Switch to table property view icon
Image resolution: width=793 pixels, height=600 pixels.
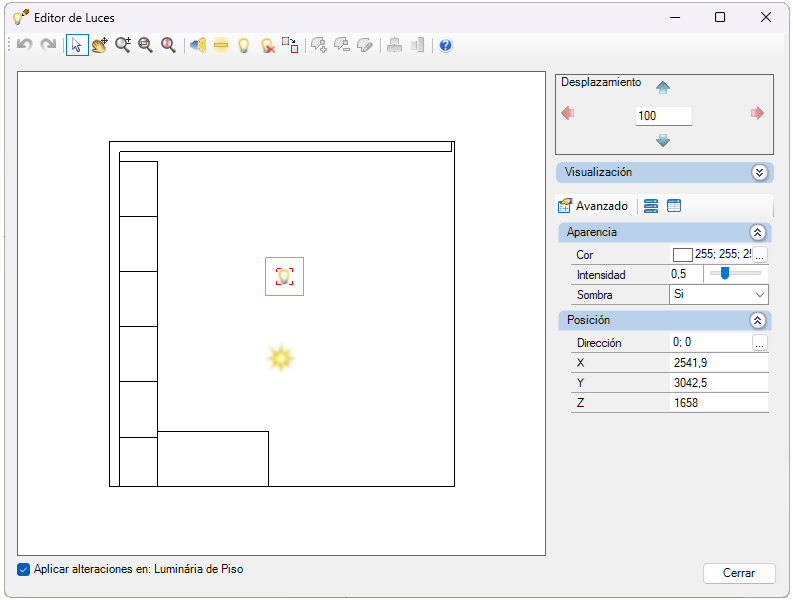tap(674, 206)
